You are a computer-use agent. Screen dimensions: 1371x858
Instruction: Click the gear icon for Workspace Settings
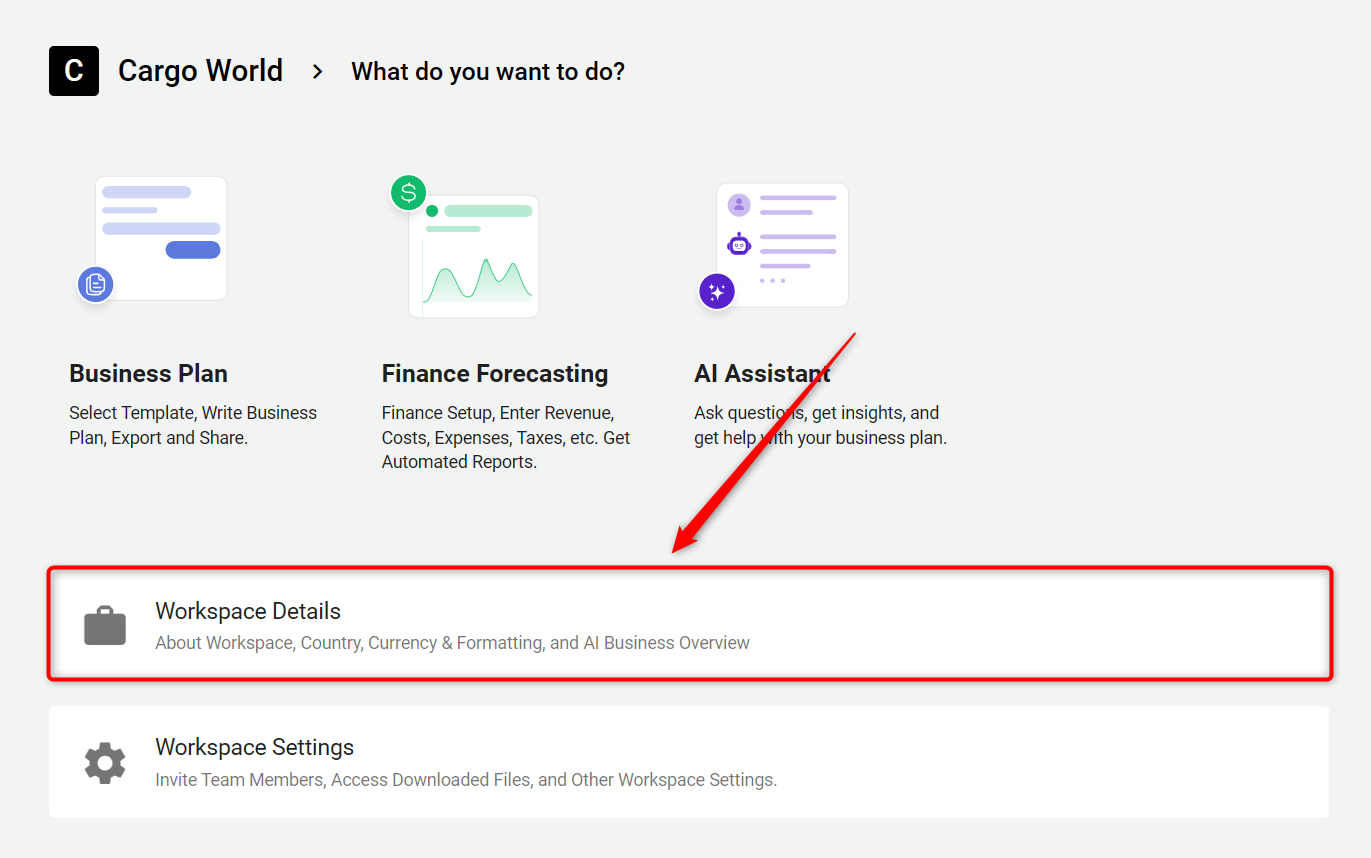[105, 763]
